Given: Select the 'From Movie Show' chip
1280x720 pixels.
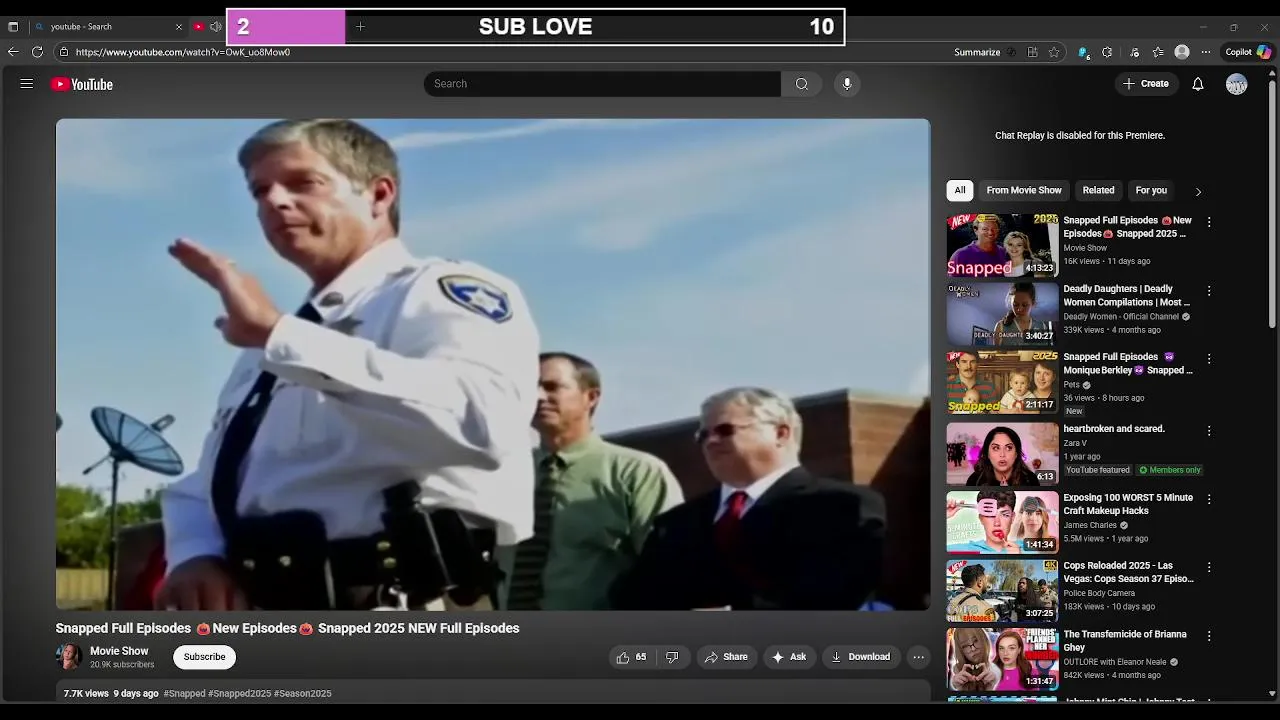Looking at the screenshot, I should click(x=1024, y=190).
